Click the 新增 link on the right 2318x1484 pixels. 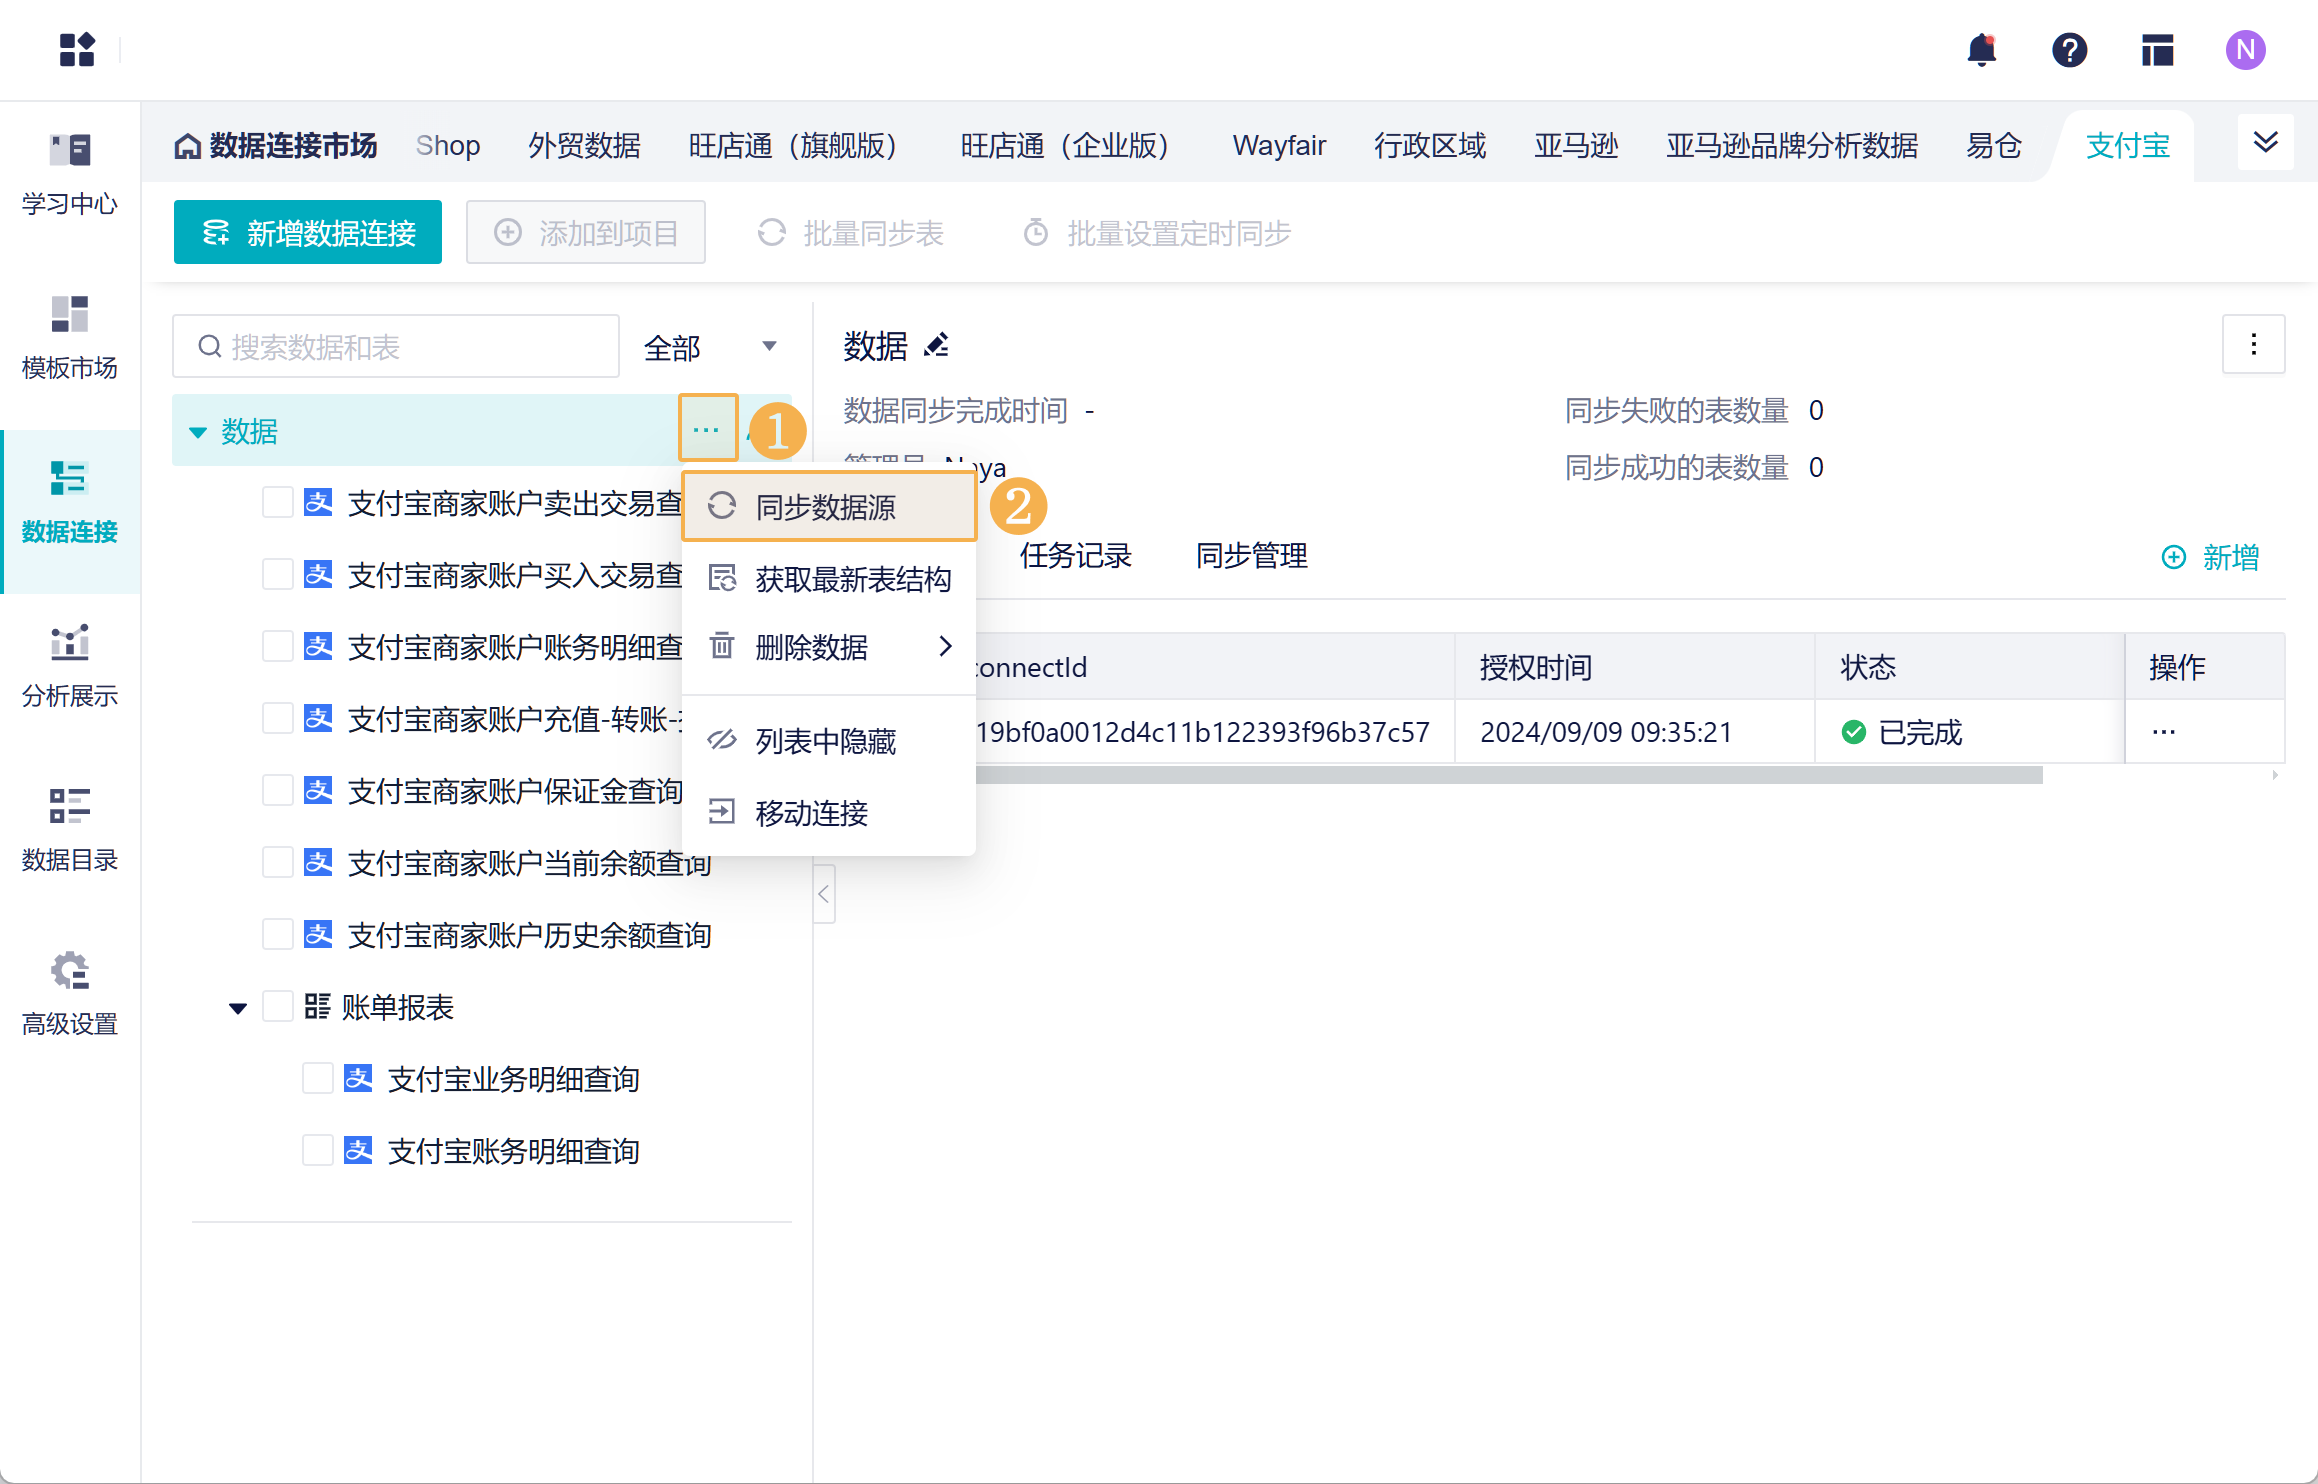pos(2211,557)
